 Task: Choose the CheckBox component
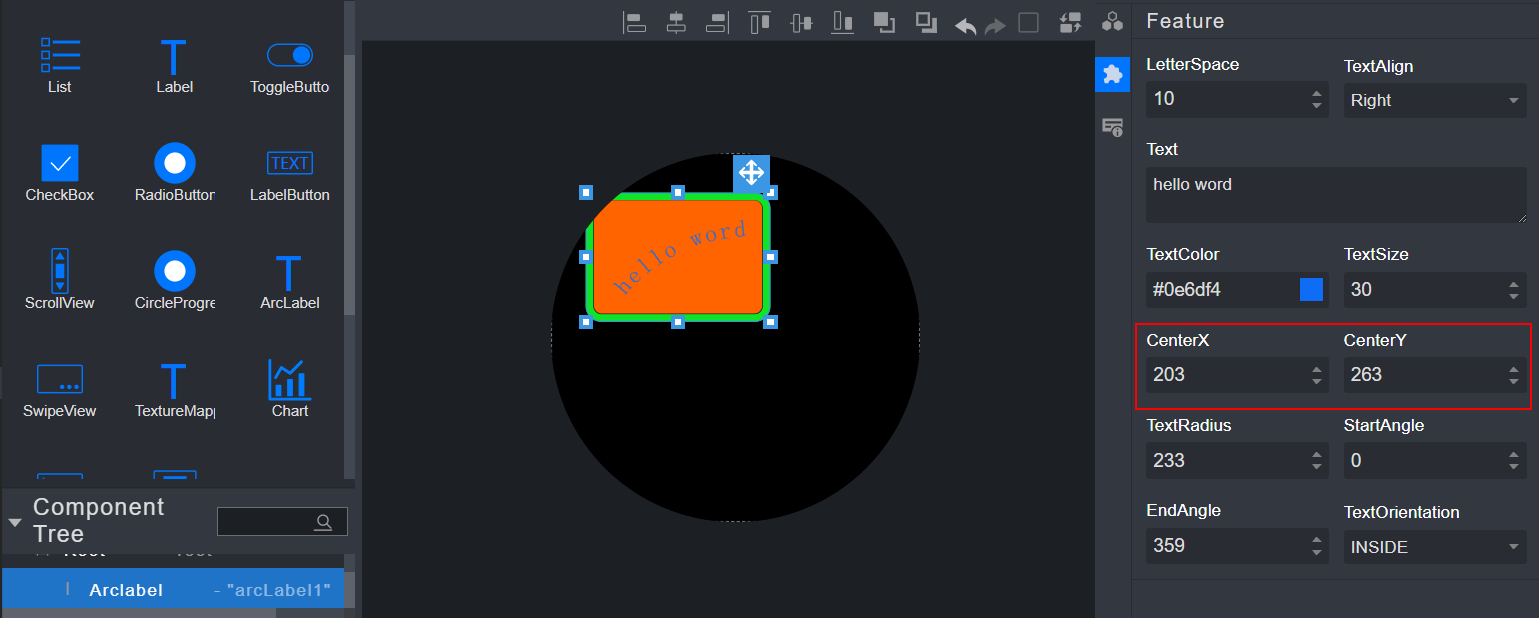click(x=60, y=173)
